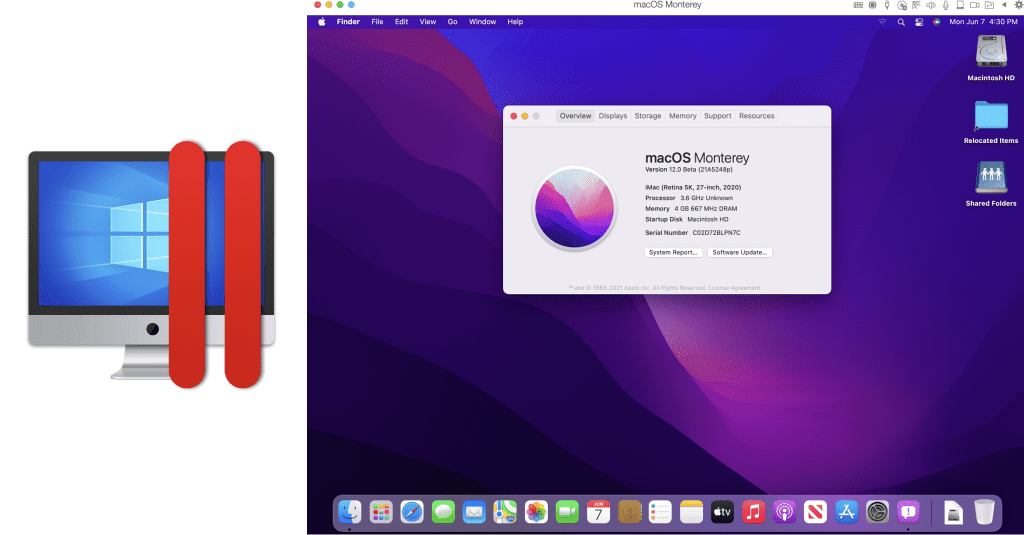1024x535 pixels.
Task: Click the date and time display
Action: click(x=983, y=22)
